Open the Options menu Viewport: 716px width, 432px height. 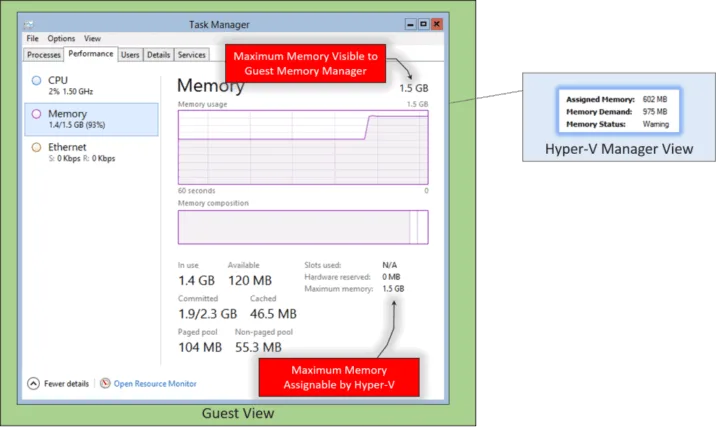click(x=61, y=38)
